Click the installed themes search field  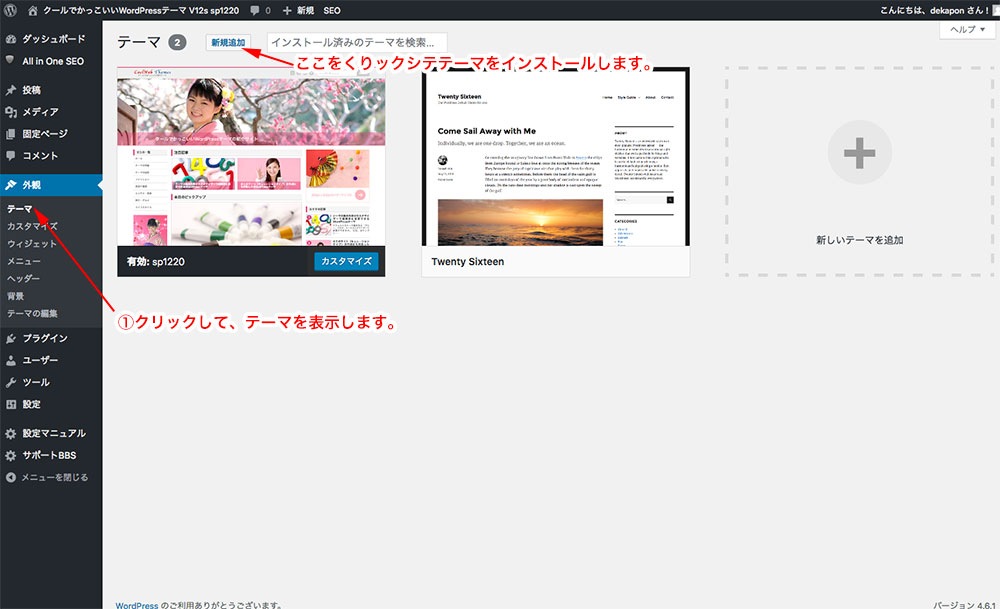coord(357,42)
